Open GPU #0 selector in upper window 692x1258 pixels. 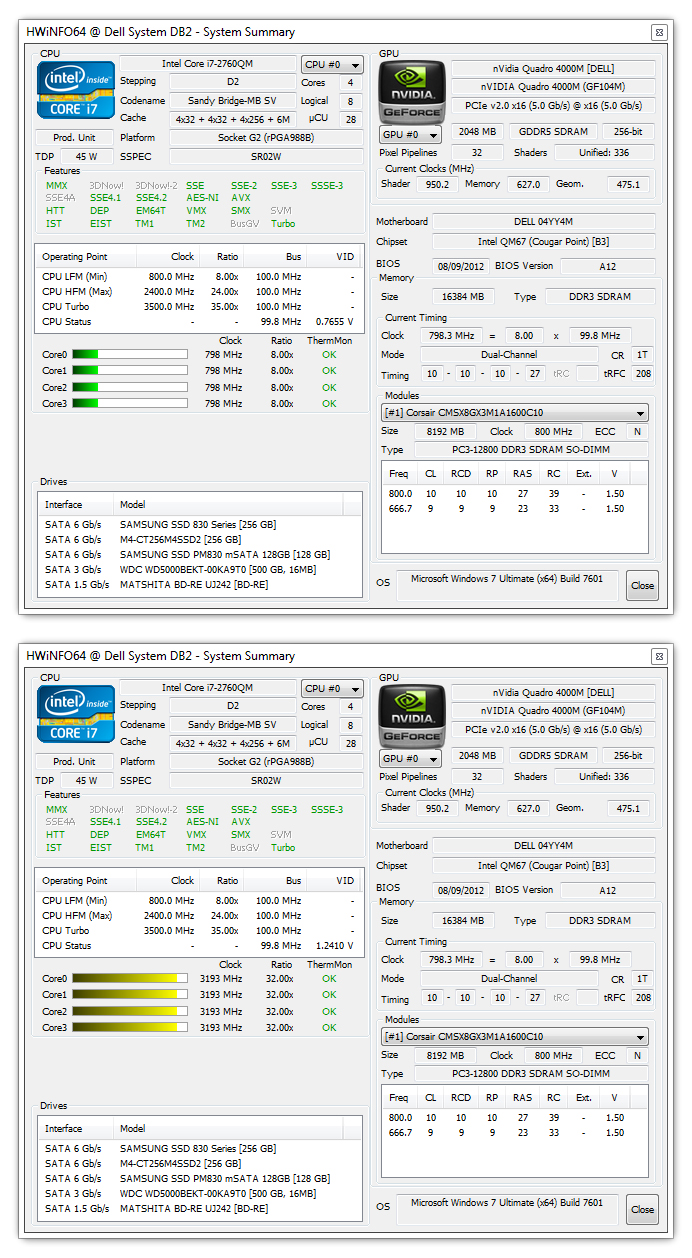[410, 134]
